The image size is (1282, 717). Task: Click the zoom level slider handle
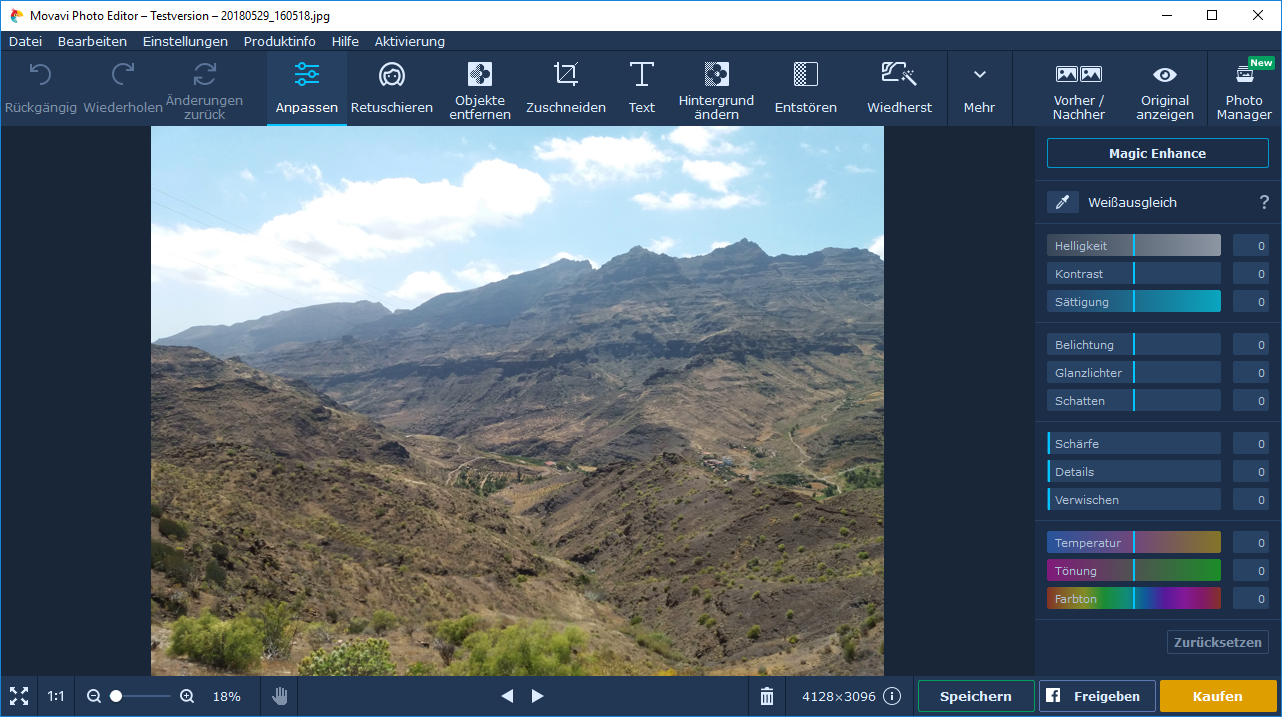click(x=116, y=696)
